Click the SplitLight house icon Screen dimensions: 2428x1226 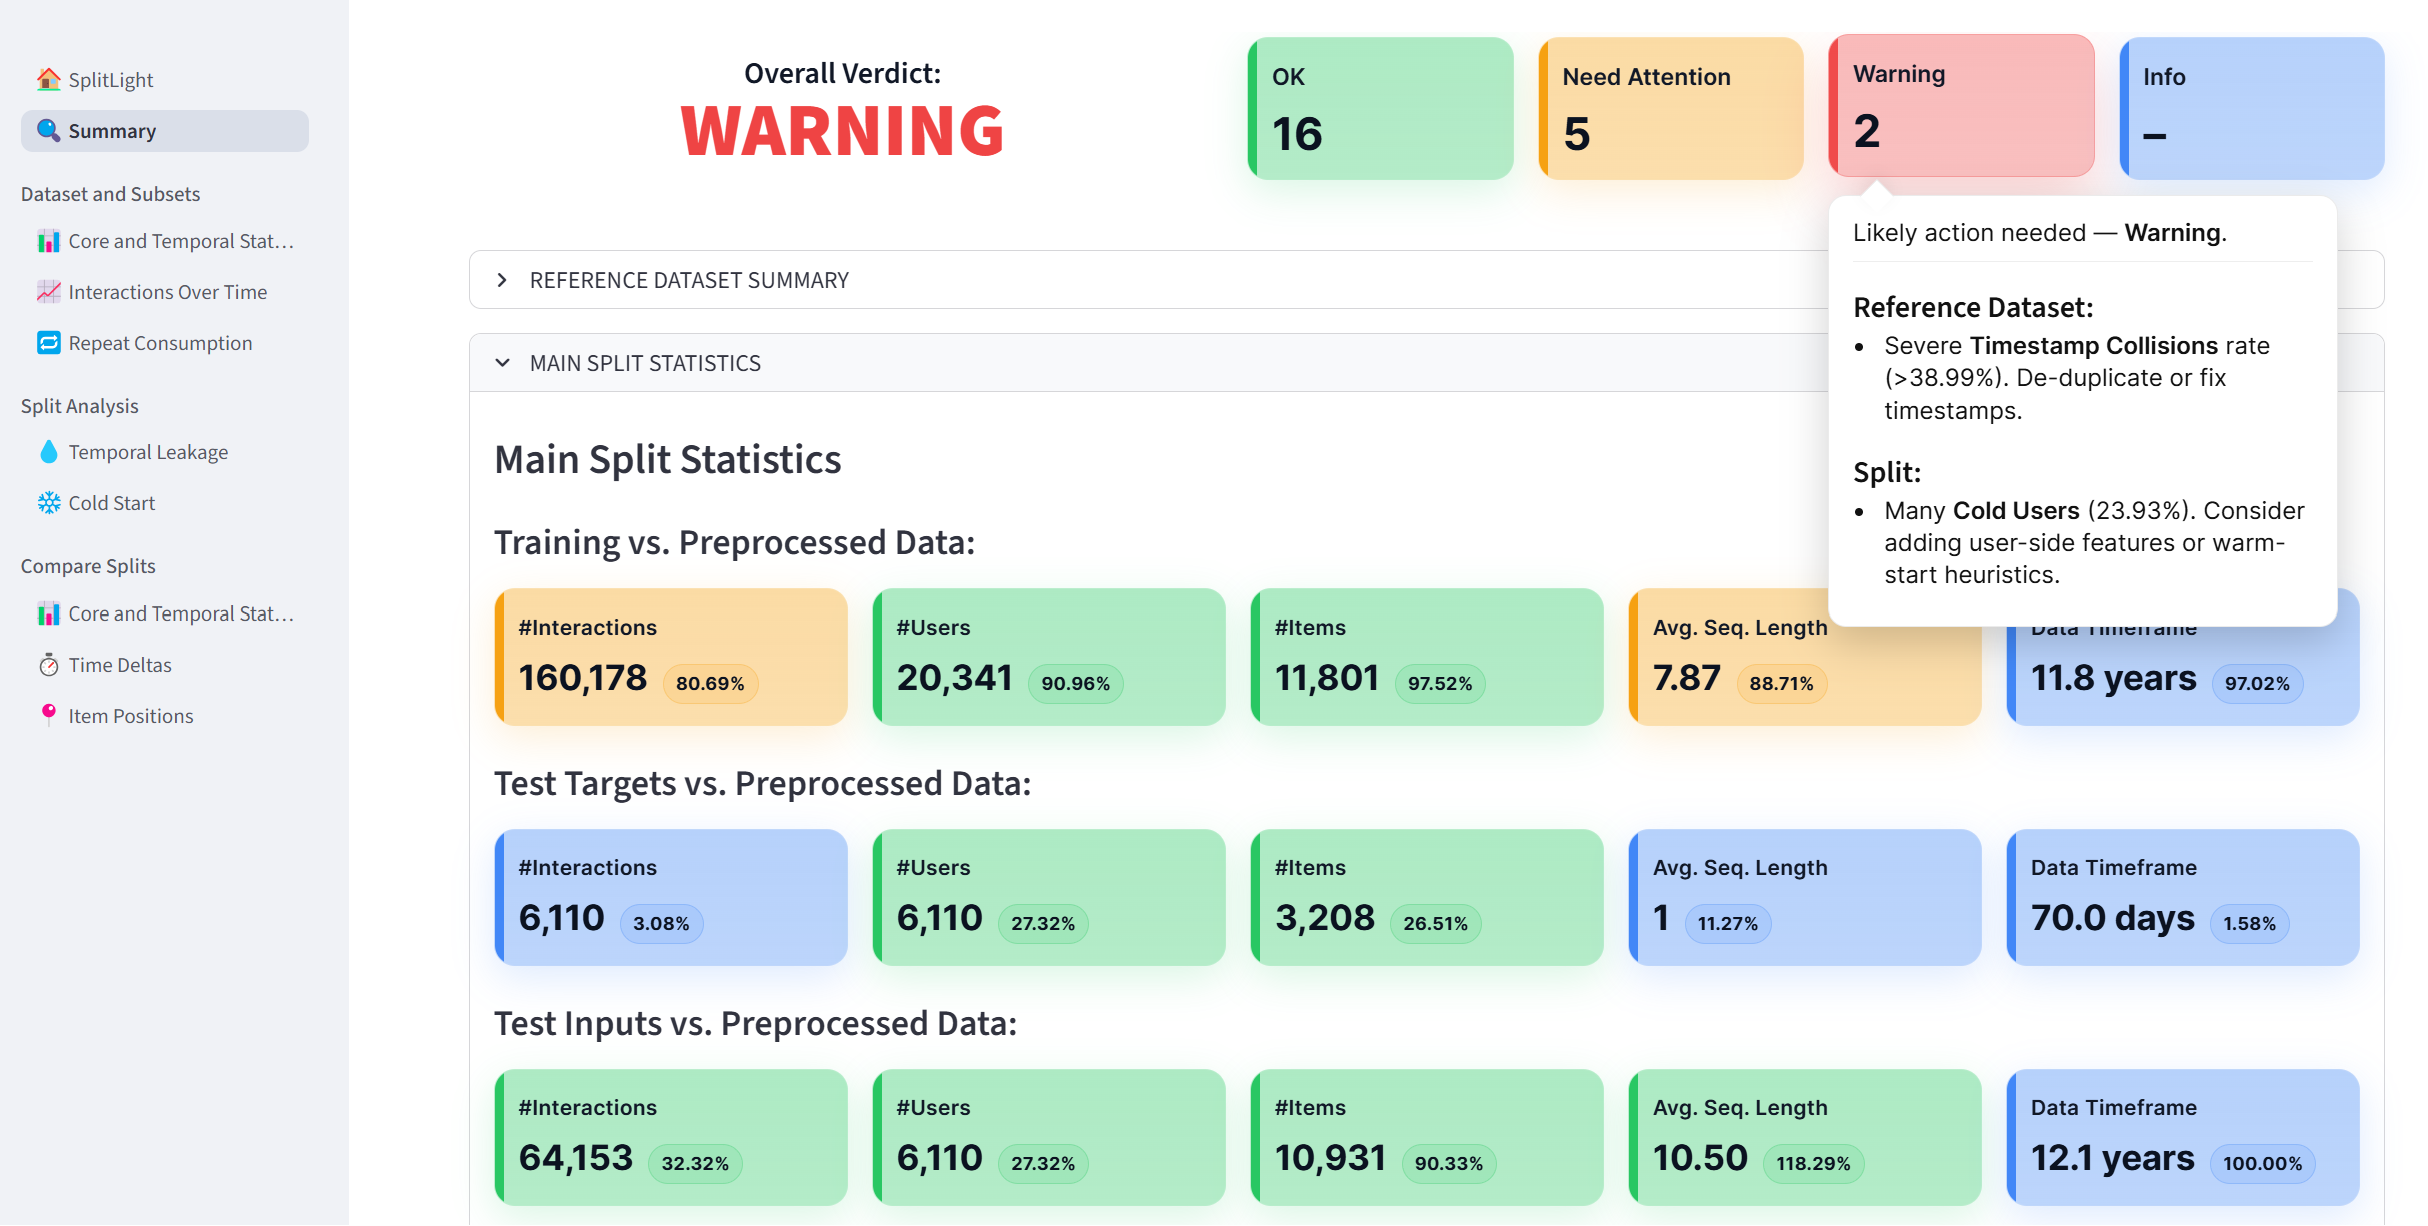48,79
